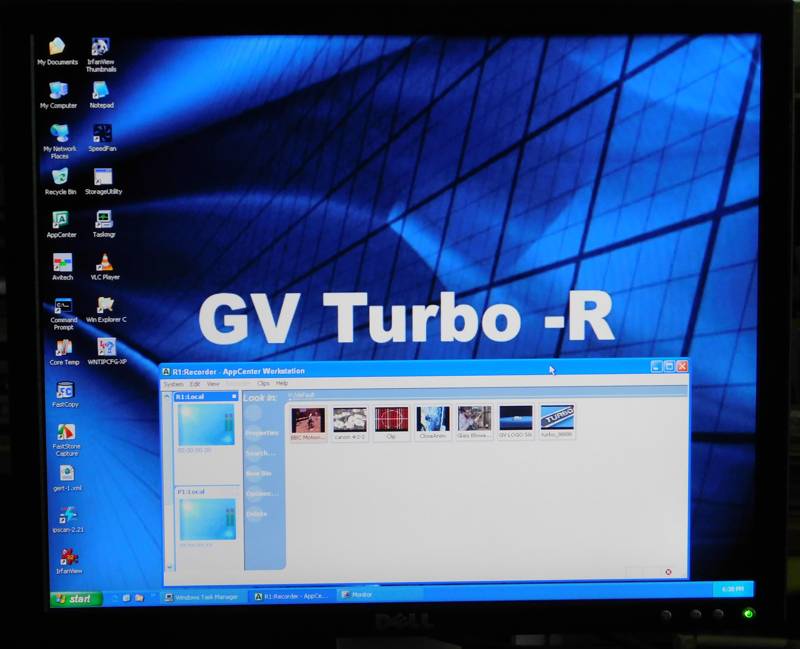The width and height of the screenshot is (800, 649).
Task: Select the Turbo logo clip thumbnail
Action: tap(557, 421)
